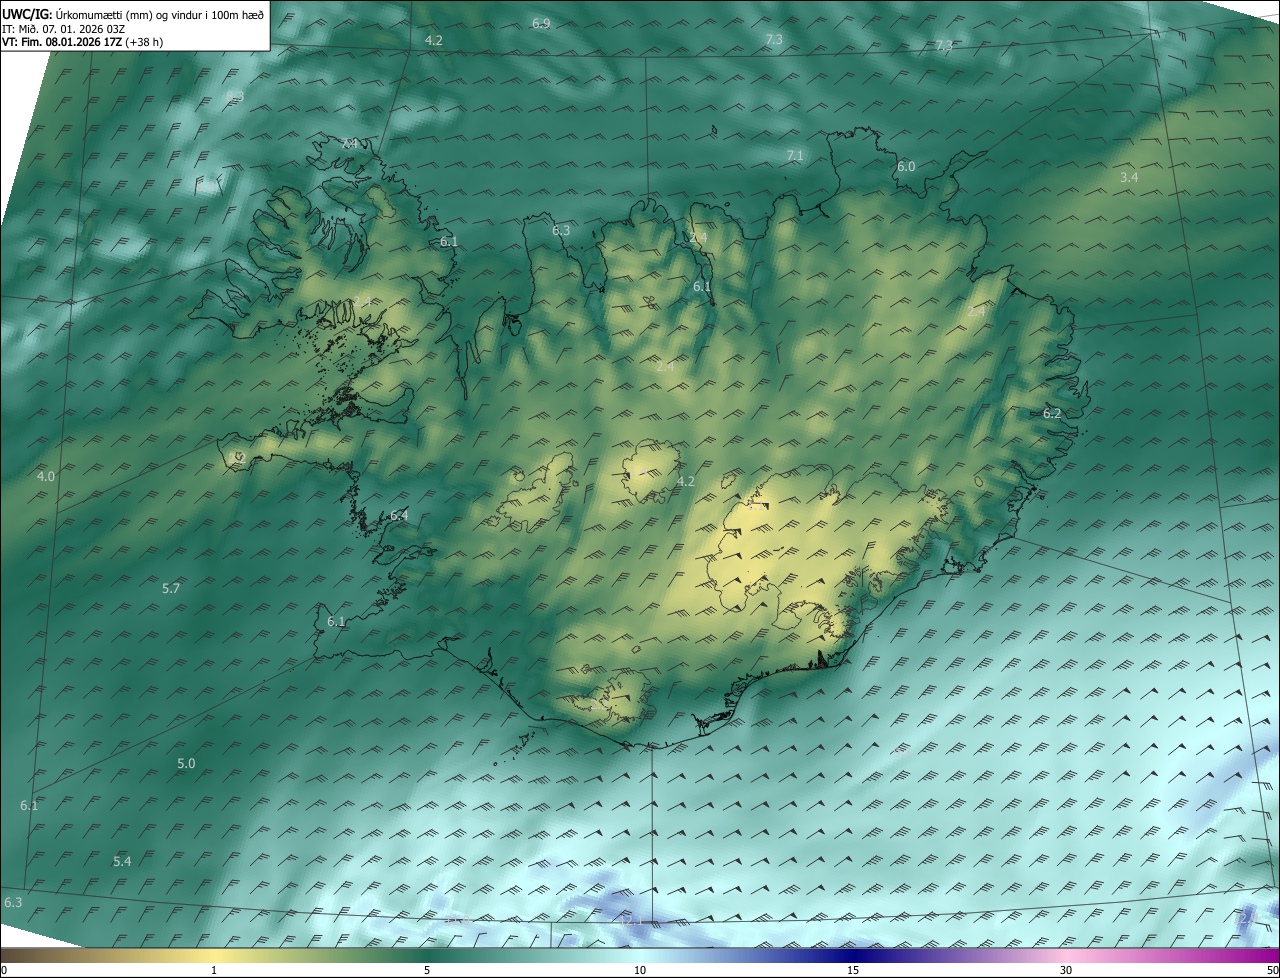Select the colour scale tick label 5
Image resolution: width=1280 pixels, height=978 pixels.
click(x=427, y=970)
